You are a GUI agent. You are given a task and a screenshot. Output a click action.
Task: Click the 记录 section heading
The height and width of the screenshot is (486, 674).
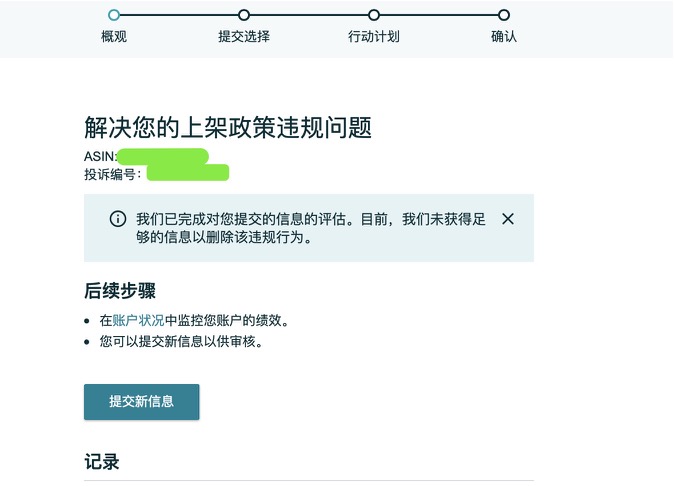click(102, 462)
